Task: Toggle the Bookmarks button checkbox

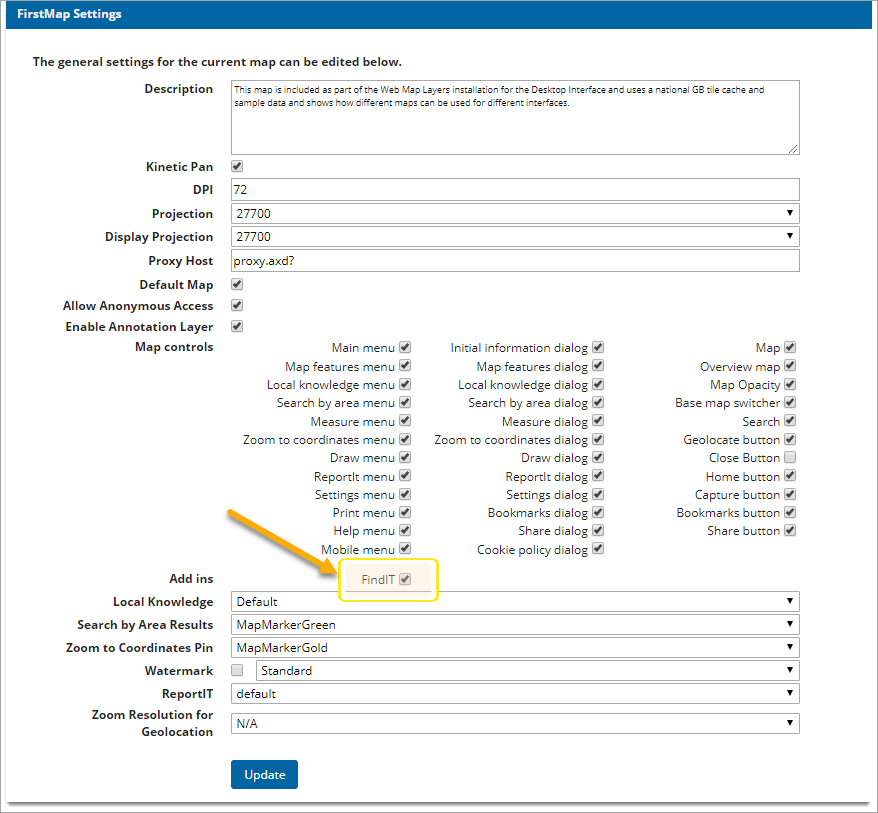Action: (x=790, y=512)
